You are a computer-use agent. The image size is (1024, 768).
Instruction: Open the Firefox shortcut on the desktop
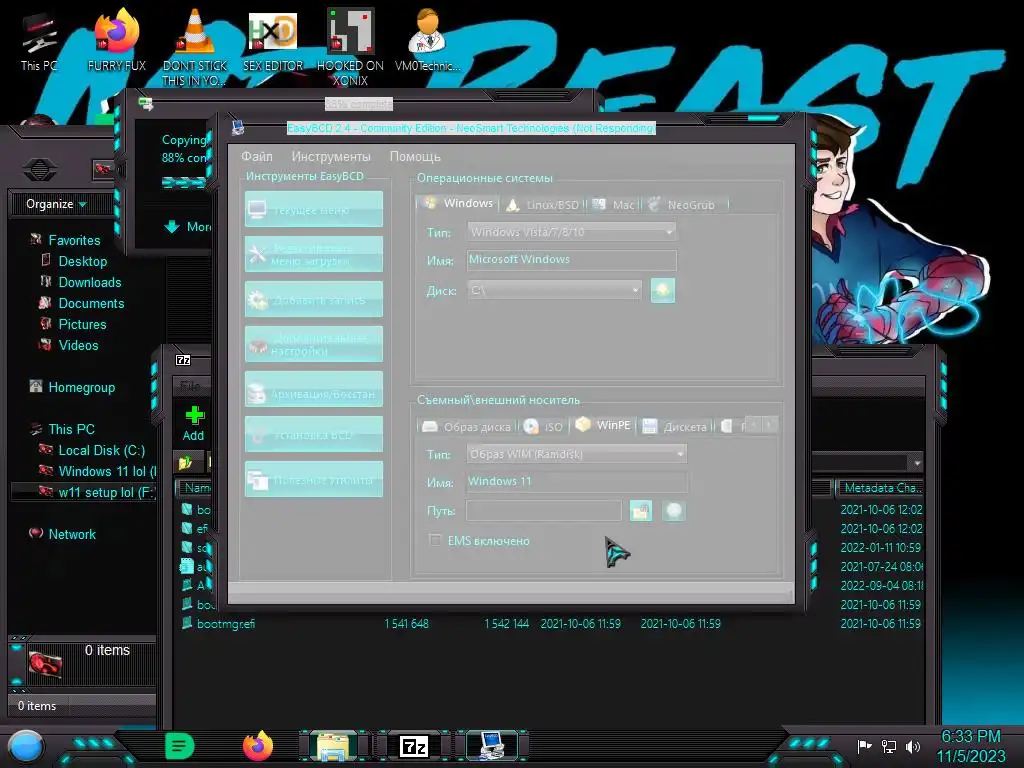point(117,40)
